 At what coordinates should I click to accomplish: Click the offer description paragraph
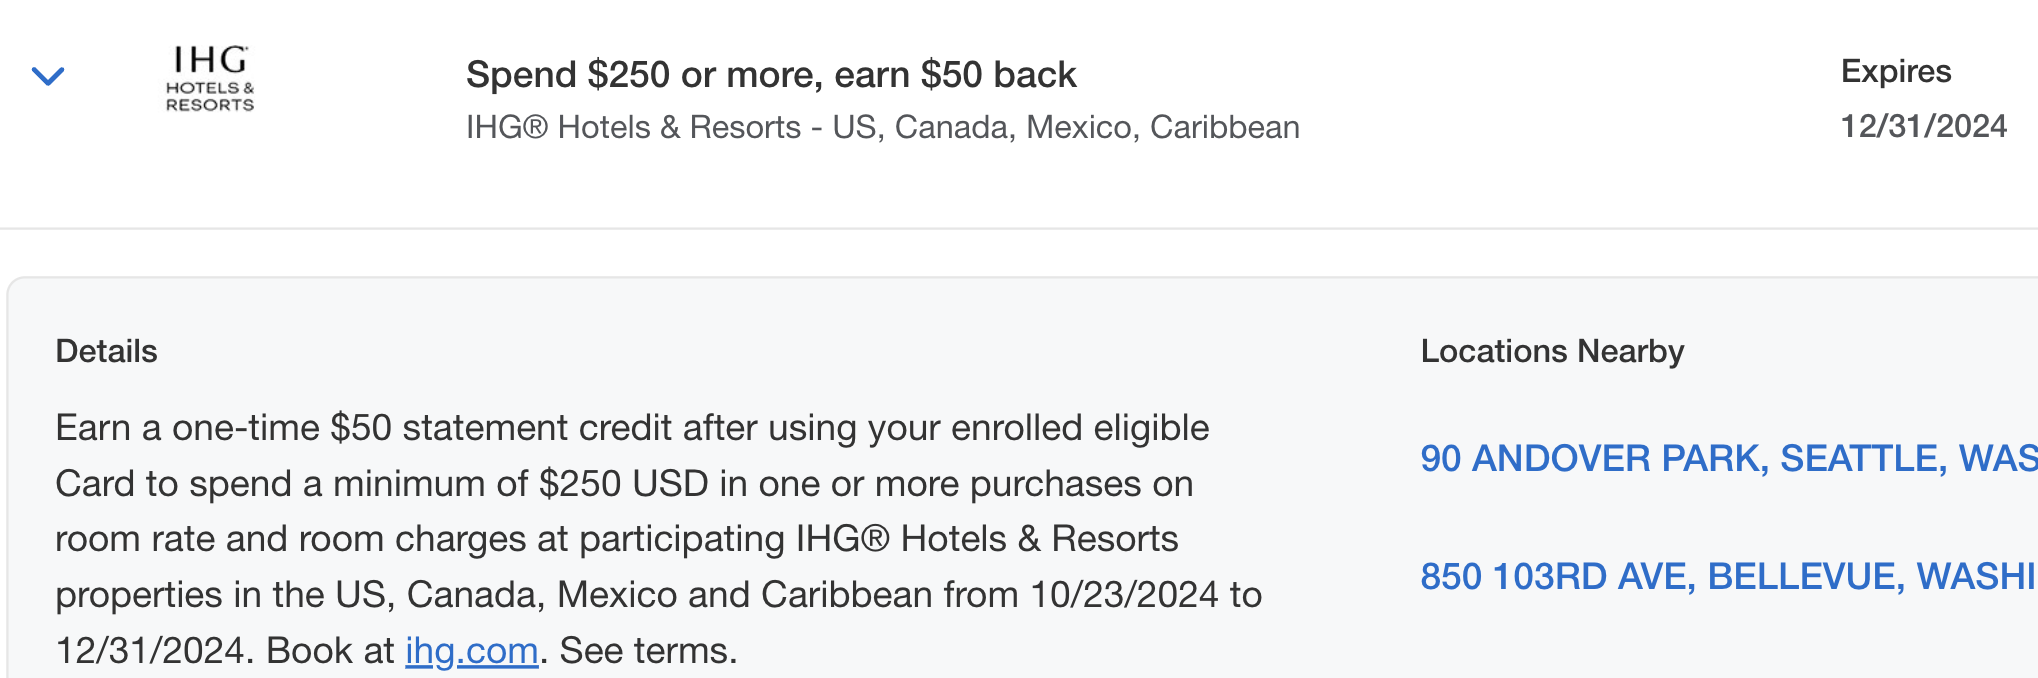(630, 538)
